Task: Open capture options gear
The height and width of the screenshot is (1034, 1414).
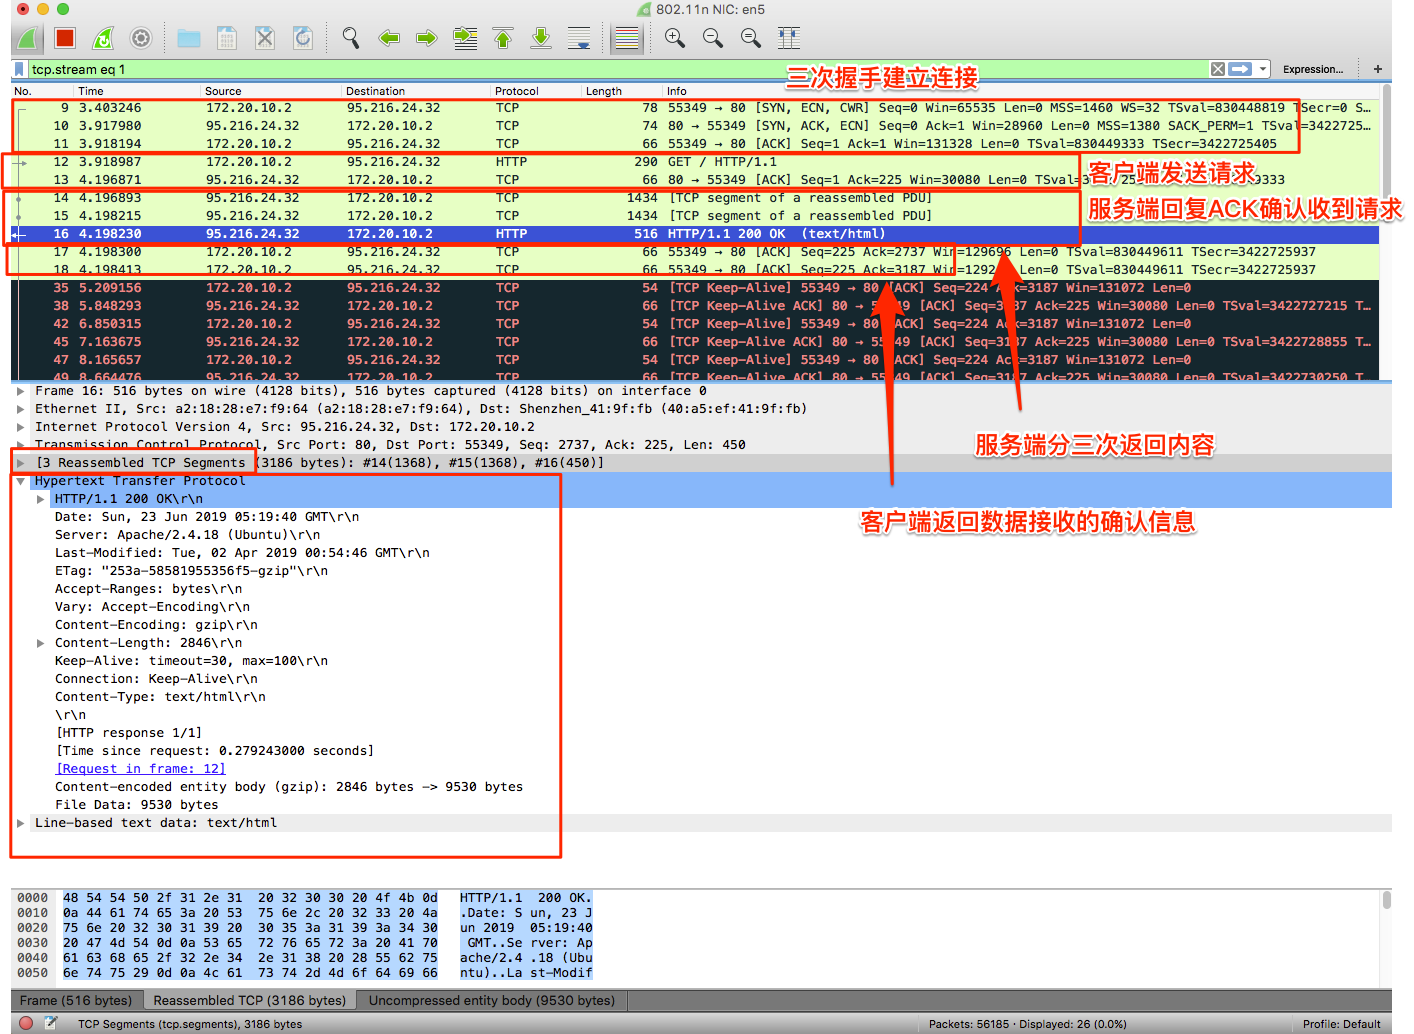Action: pos(141,39)
